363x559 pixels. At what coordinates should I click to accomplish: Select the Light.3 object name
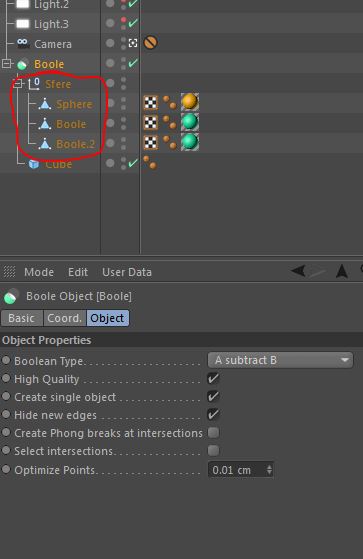click(51, 24)
